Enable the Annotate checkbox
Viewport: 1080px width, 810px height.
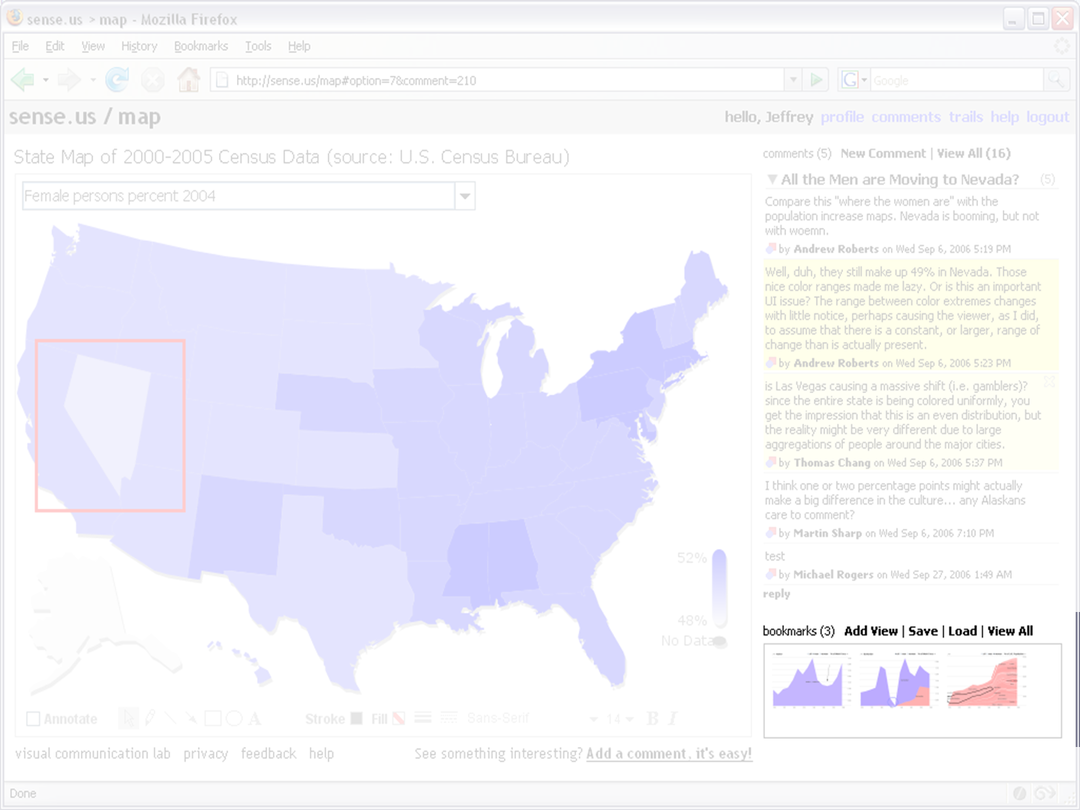tap(33, 719)
